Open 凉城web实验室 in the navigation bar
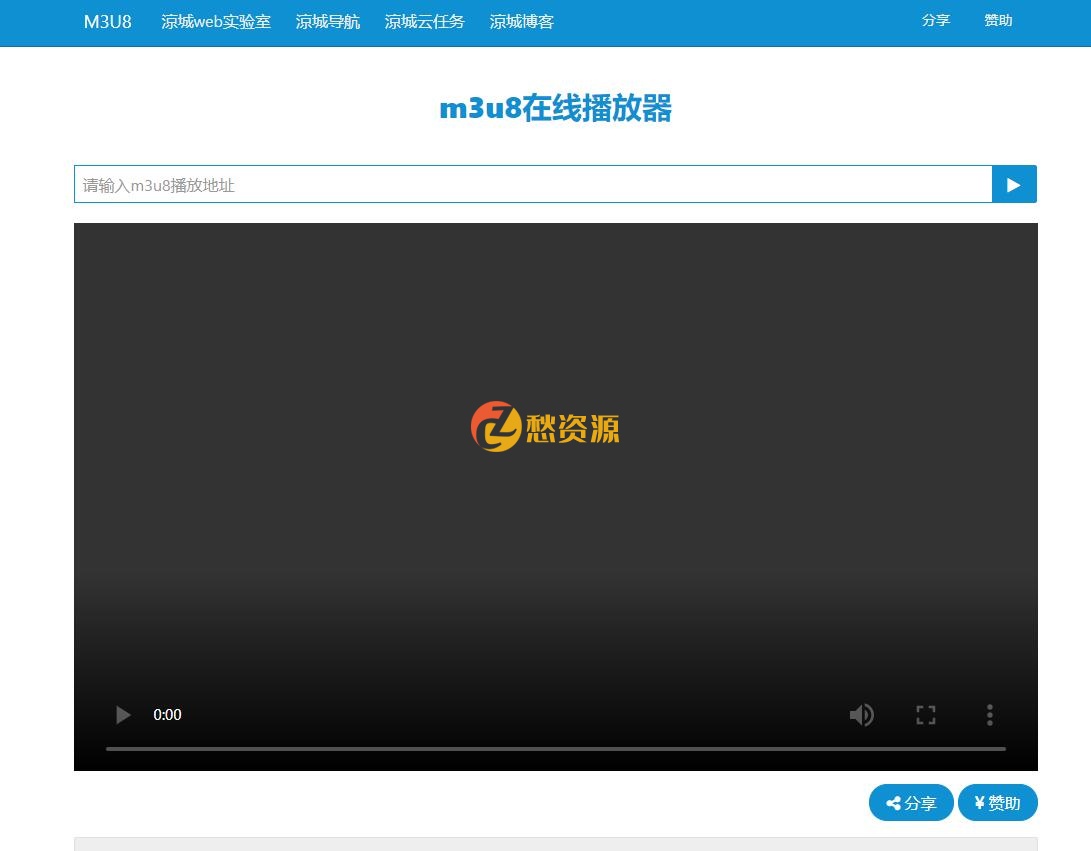This screenshot has width=1091, height=851. pos(216,21)
